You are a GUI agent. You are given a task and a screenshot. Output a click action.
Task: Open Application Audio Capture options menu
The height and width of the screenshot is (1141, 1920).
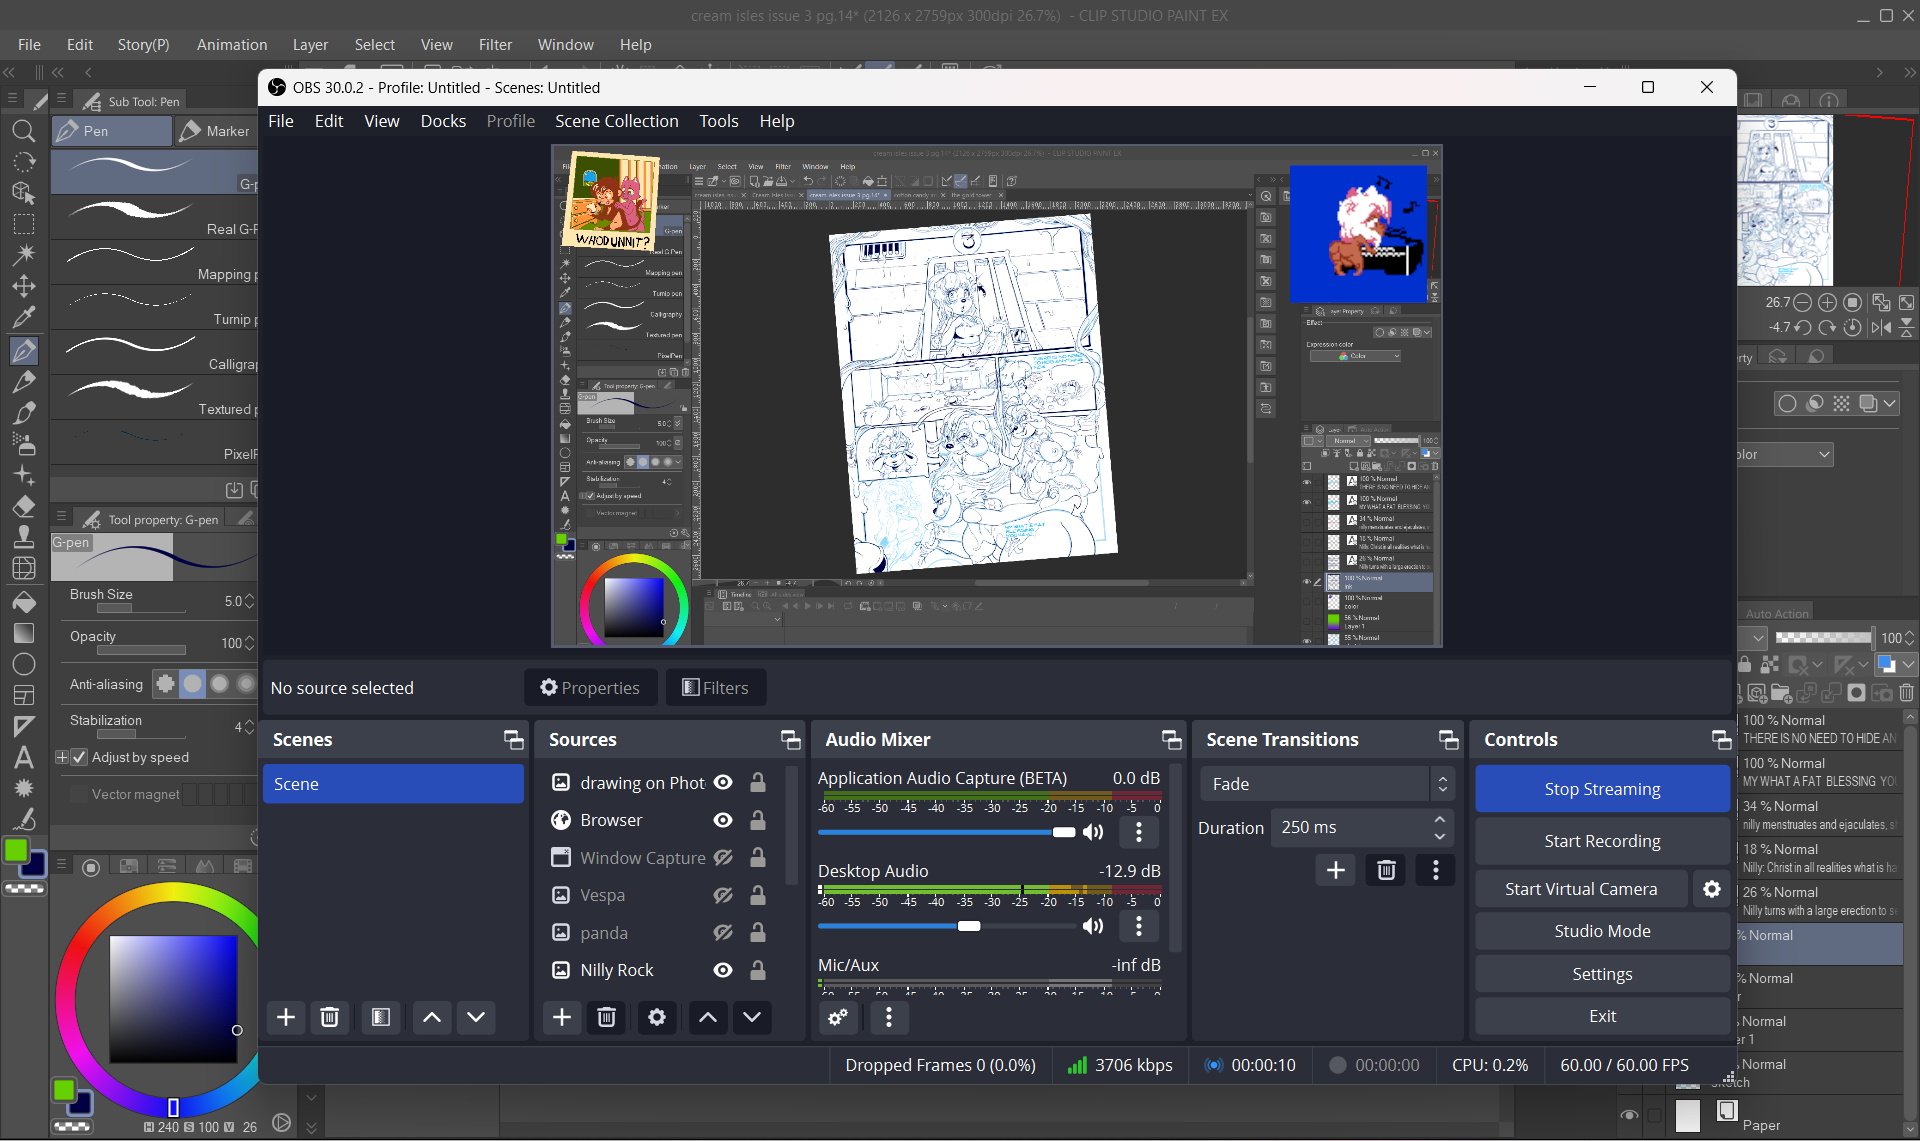(1138, 832)
